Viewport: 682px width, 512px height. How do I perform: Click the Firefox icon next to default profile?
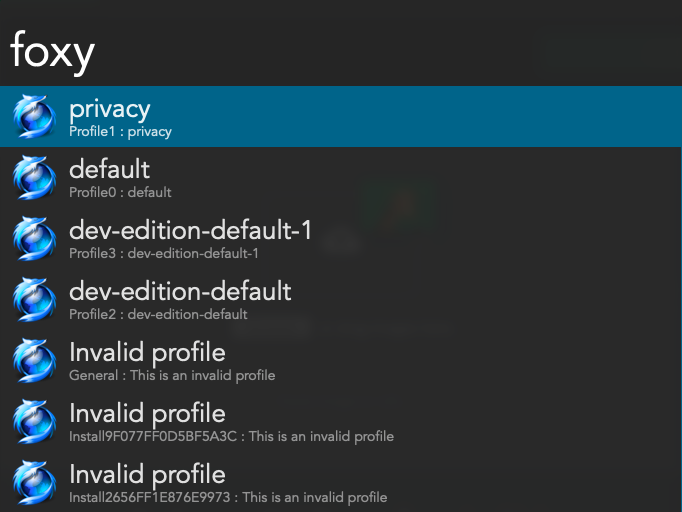(x=35, y=177)
